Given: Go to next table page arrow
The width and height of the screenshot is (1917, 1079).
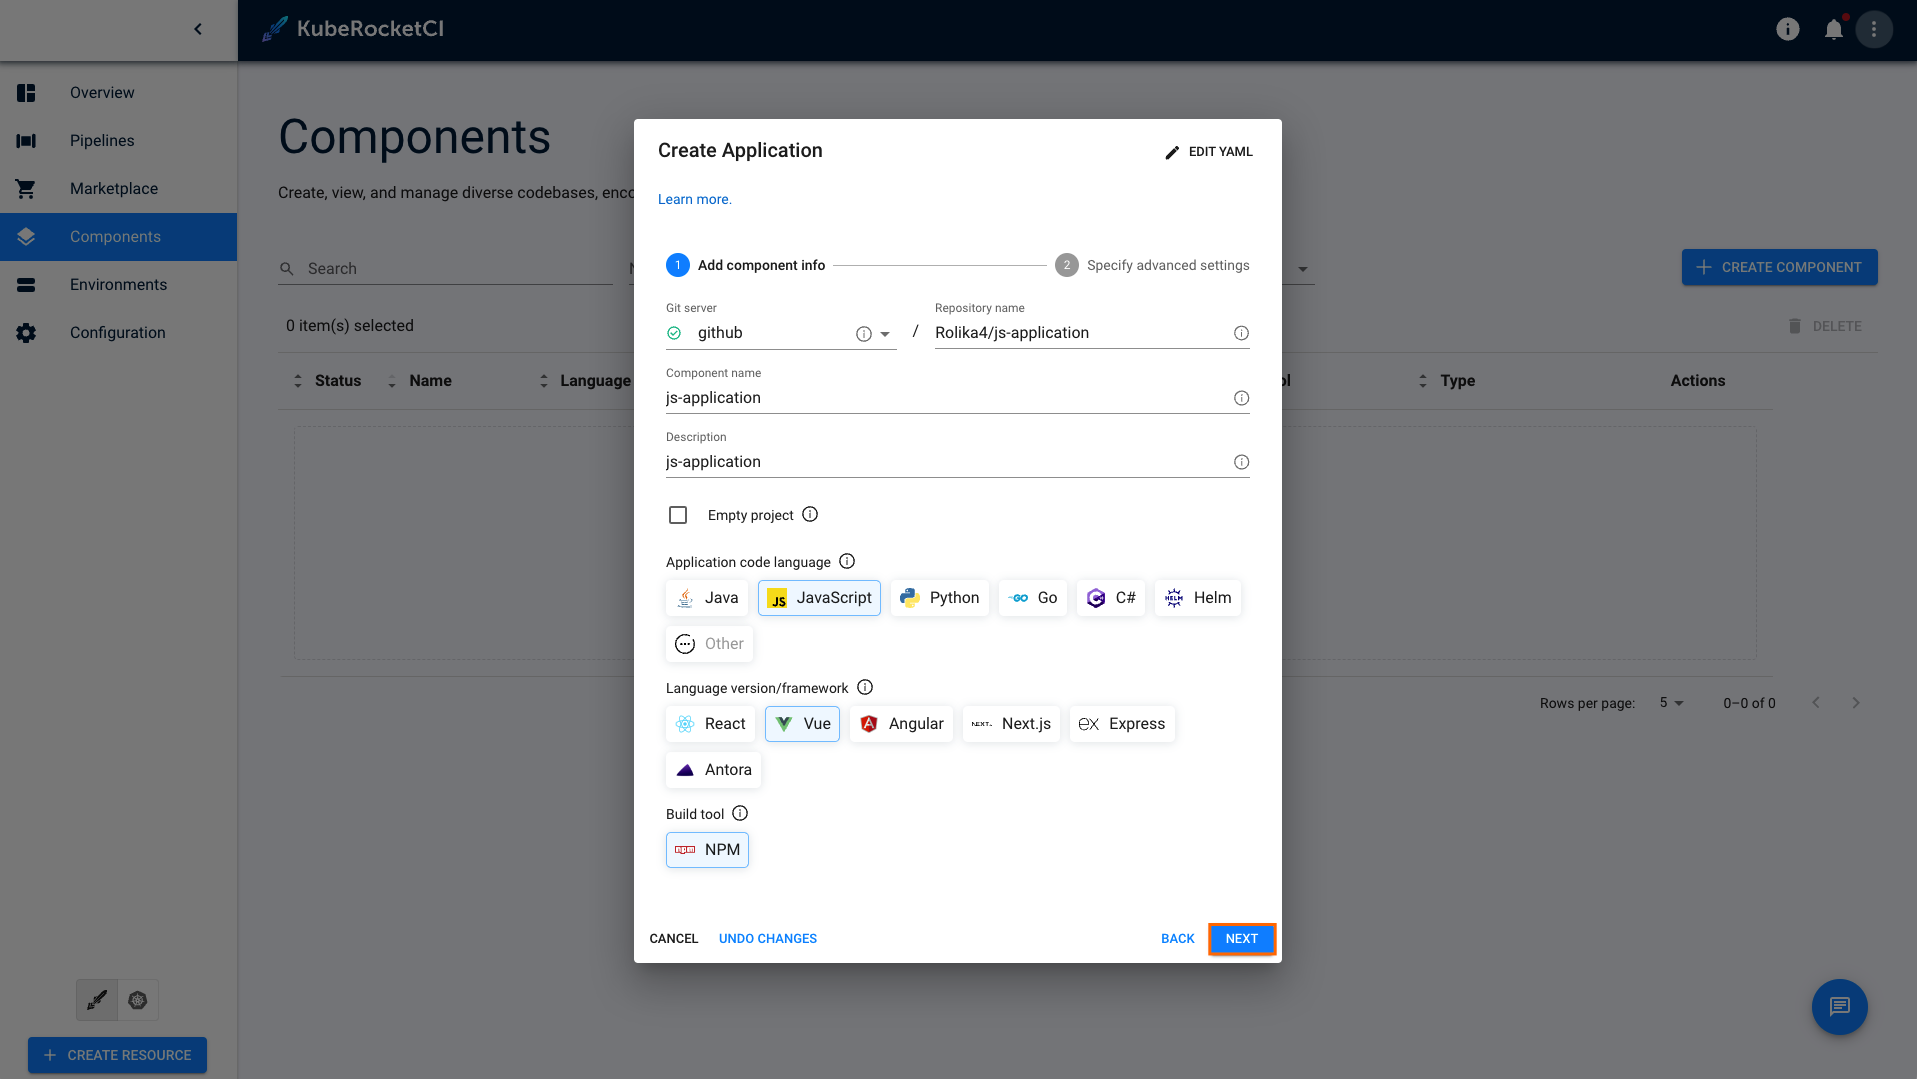Looking at the screenshot, I should [1856, 703].
